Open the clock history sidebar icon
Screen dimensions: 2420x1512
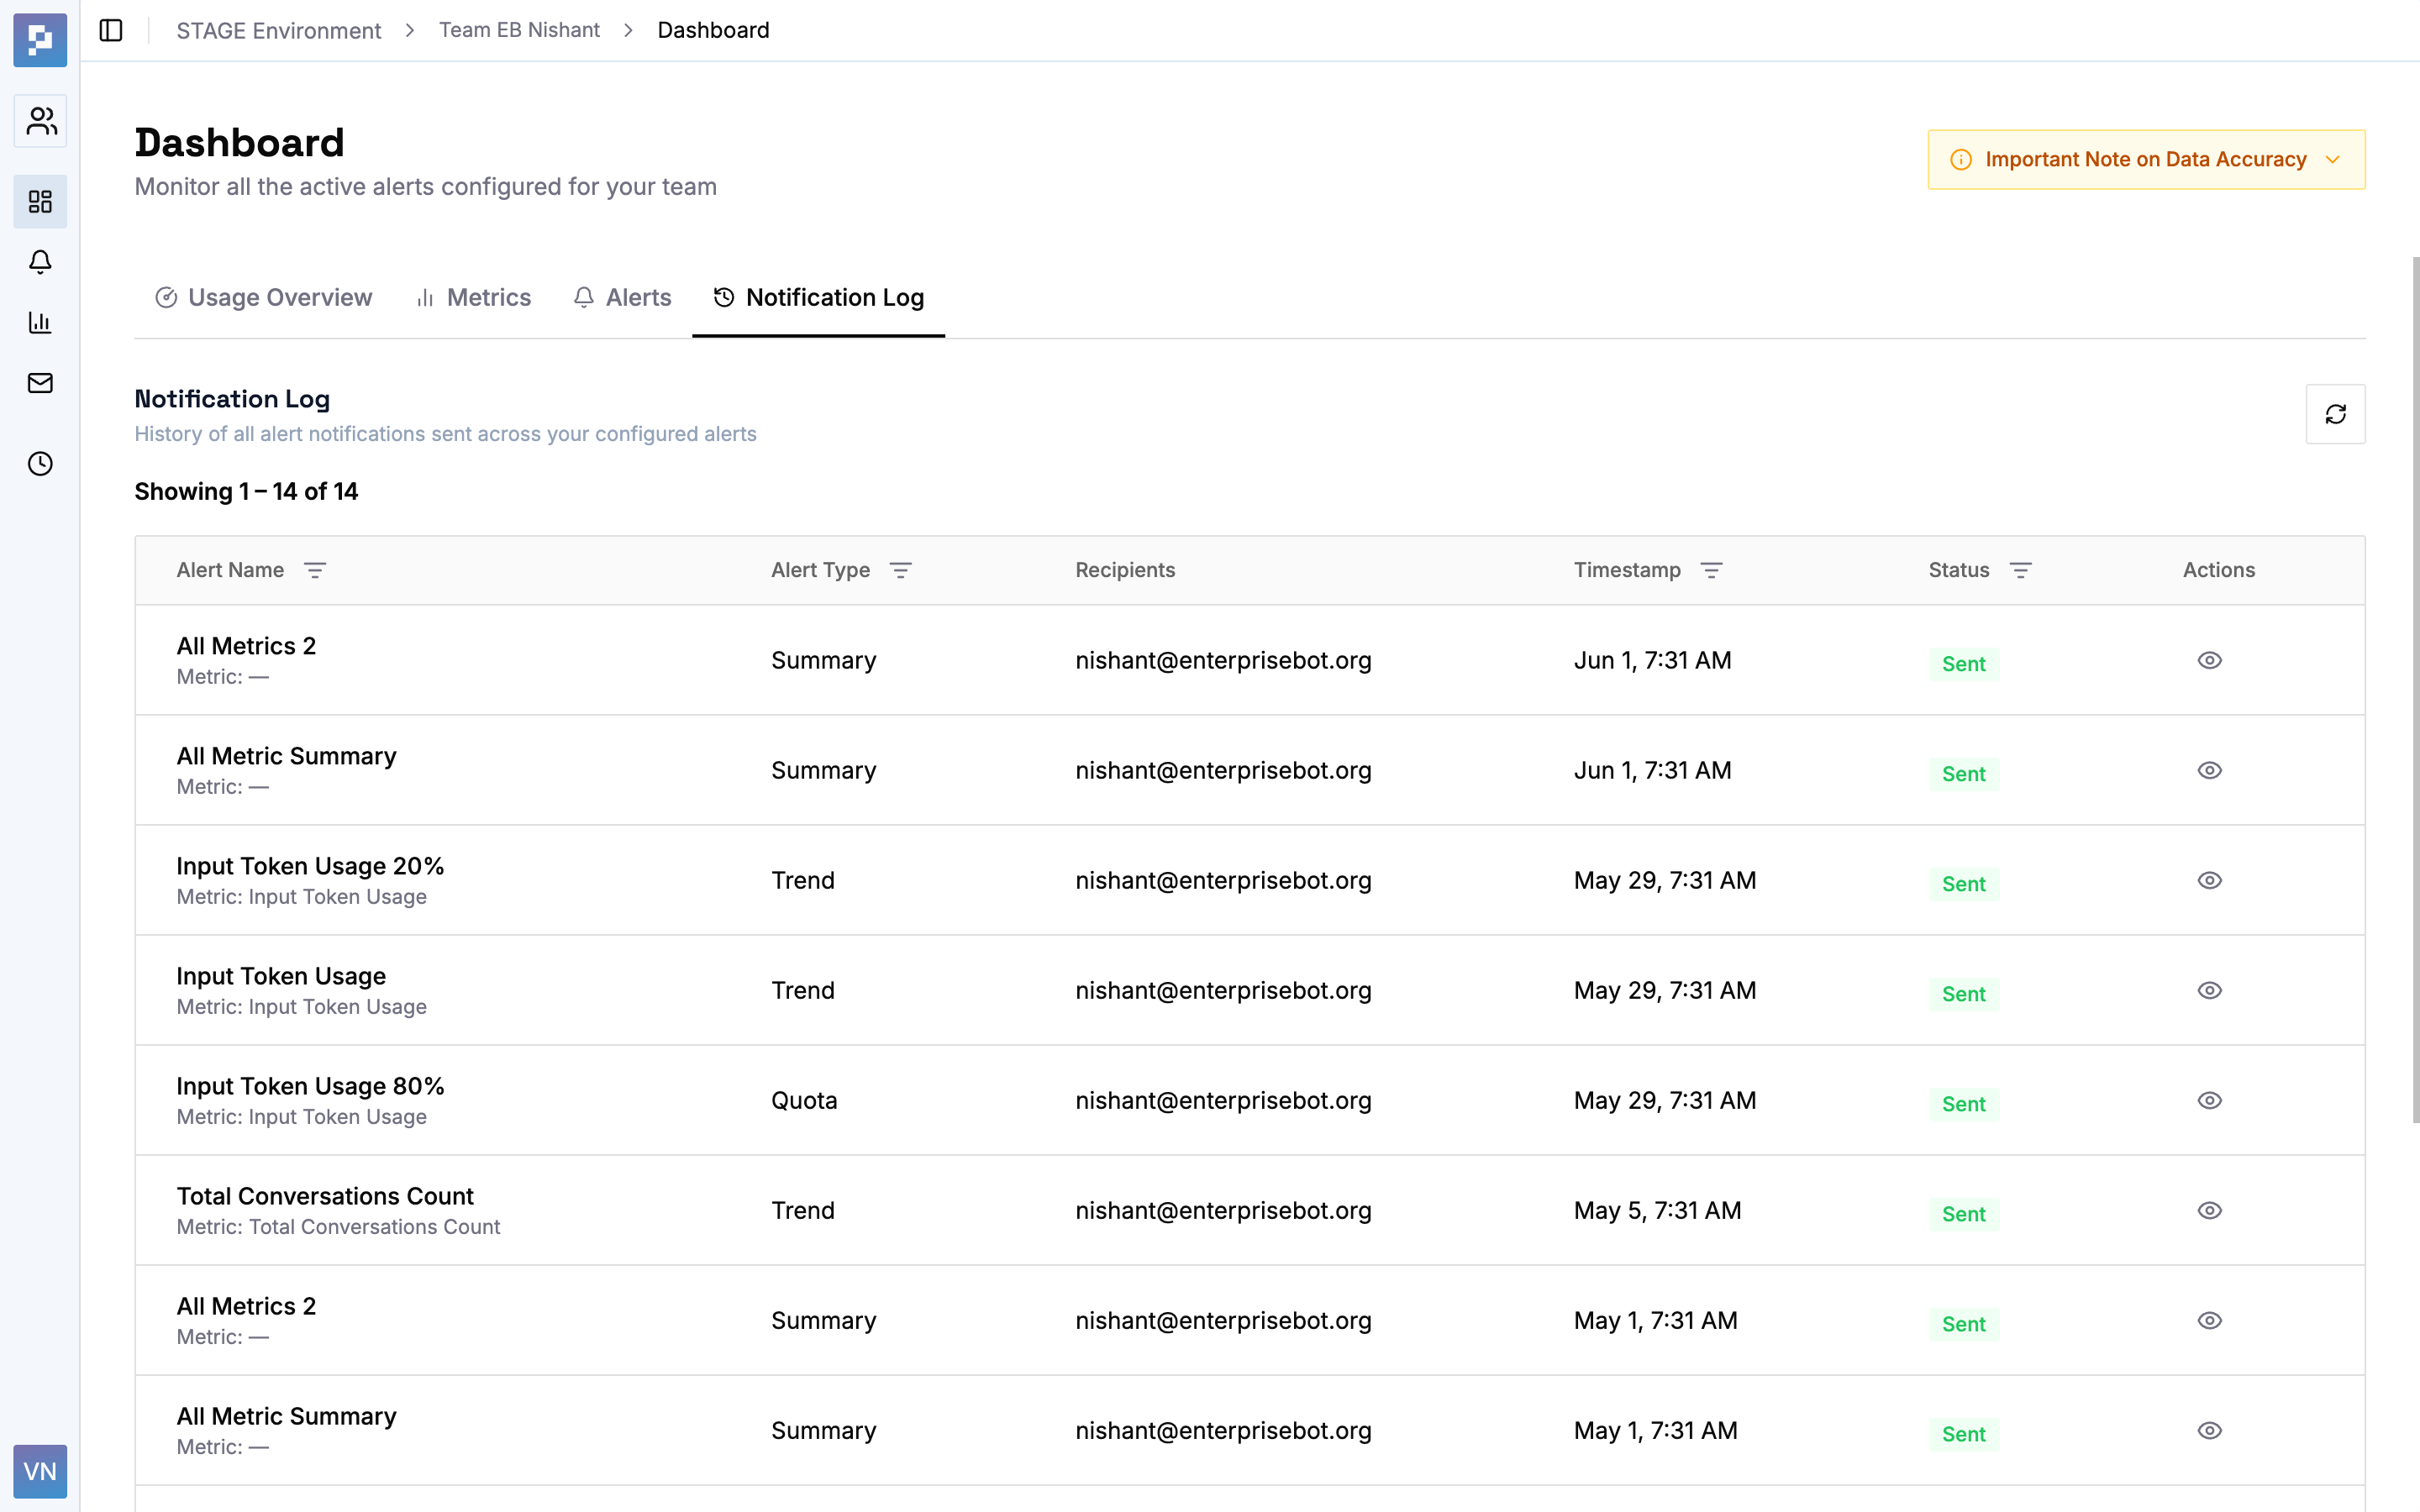[40, 464]
